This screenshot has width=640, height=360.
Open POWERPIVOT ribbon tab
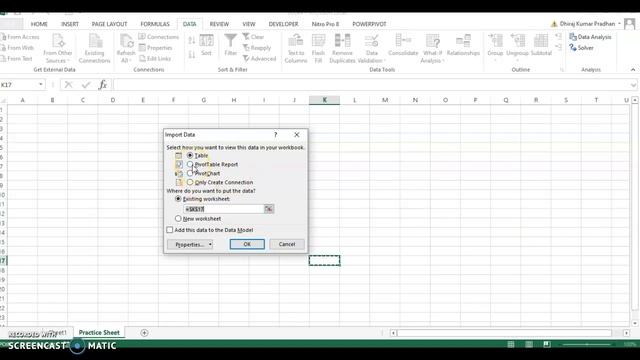(x=369, y=24)
